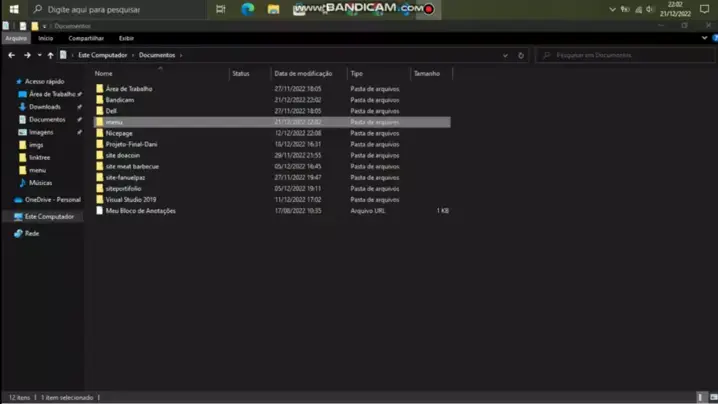Viewport: 718px width, 404px height.
Task: Select the Projeto-Final-Dani folder icon
Action: (x=100, y=144)
